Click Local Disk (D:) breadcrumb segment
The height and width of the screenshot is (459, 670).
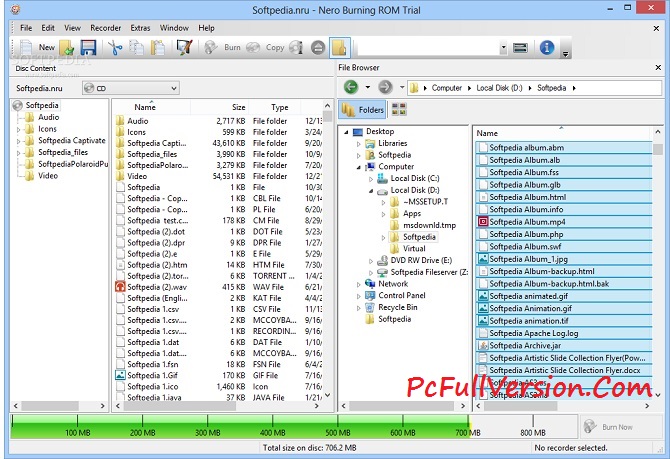(499, 88)
